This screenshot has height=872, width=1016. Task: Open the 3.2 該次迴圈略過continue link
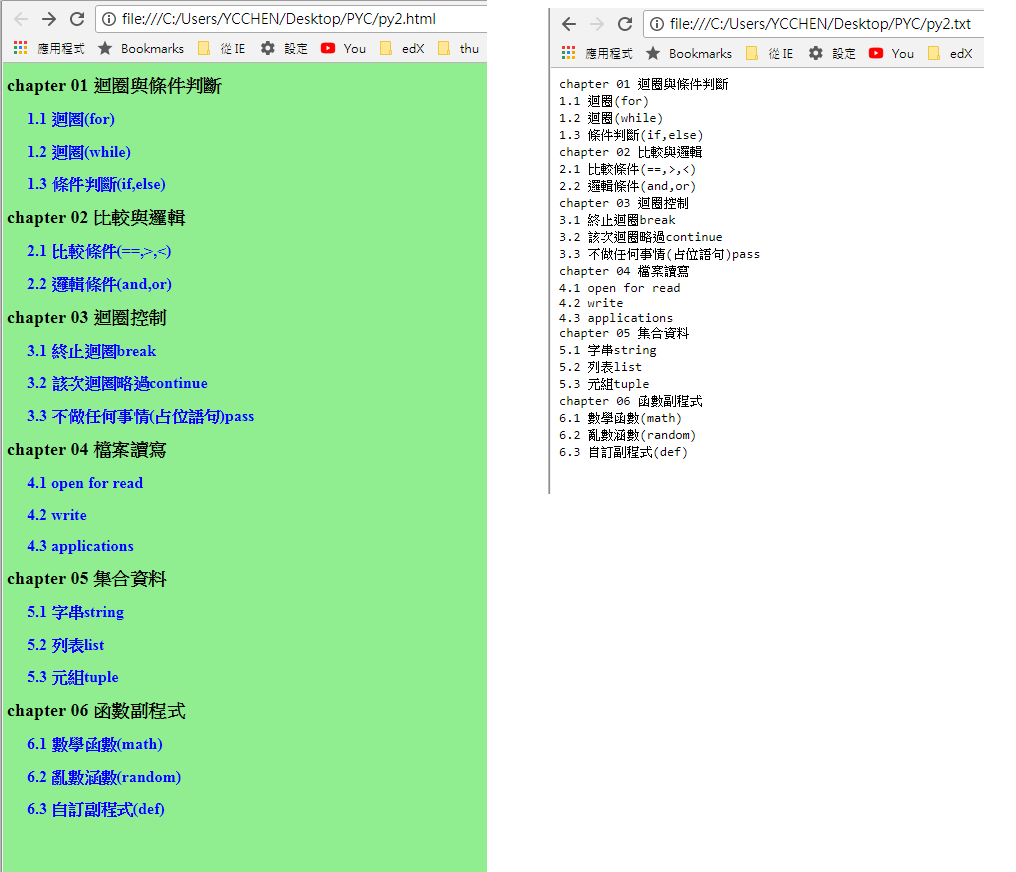[x=117, y=383]
